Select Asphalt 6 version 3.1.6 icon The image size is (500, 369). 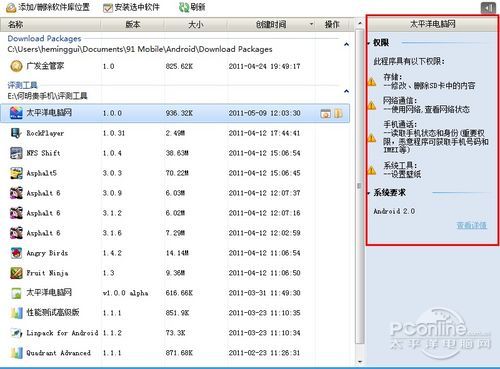point(16,233)
